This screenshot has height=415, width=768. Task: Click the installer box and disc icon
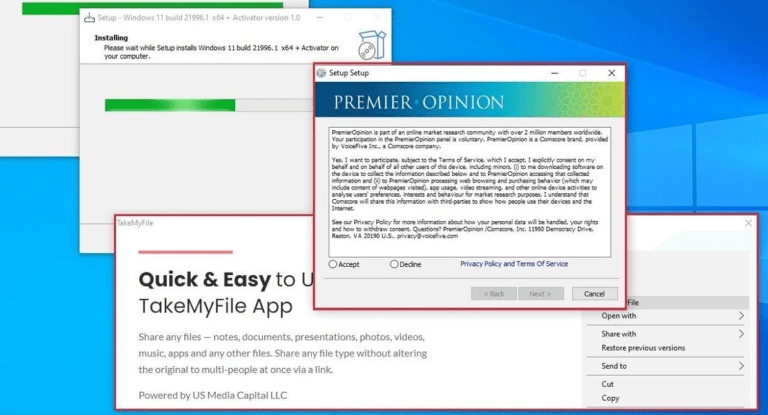pos(372,45)
